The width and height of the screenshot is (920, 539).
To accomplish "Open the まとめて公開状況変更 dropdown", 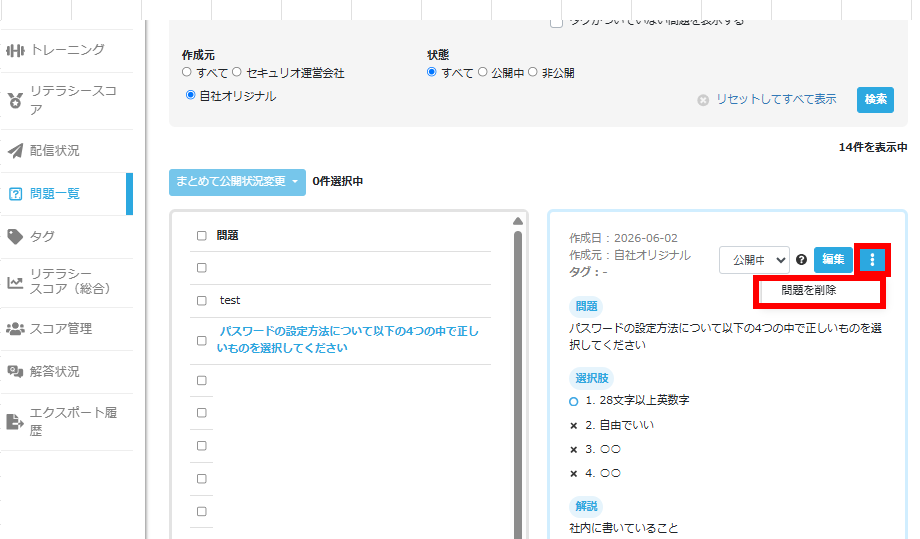I will pyautogui.click(x=237, y=182).
